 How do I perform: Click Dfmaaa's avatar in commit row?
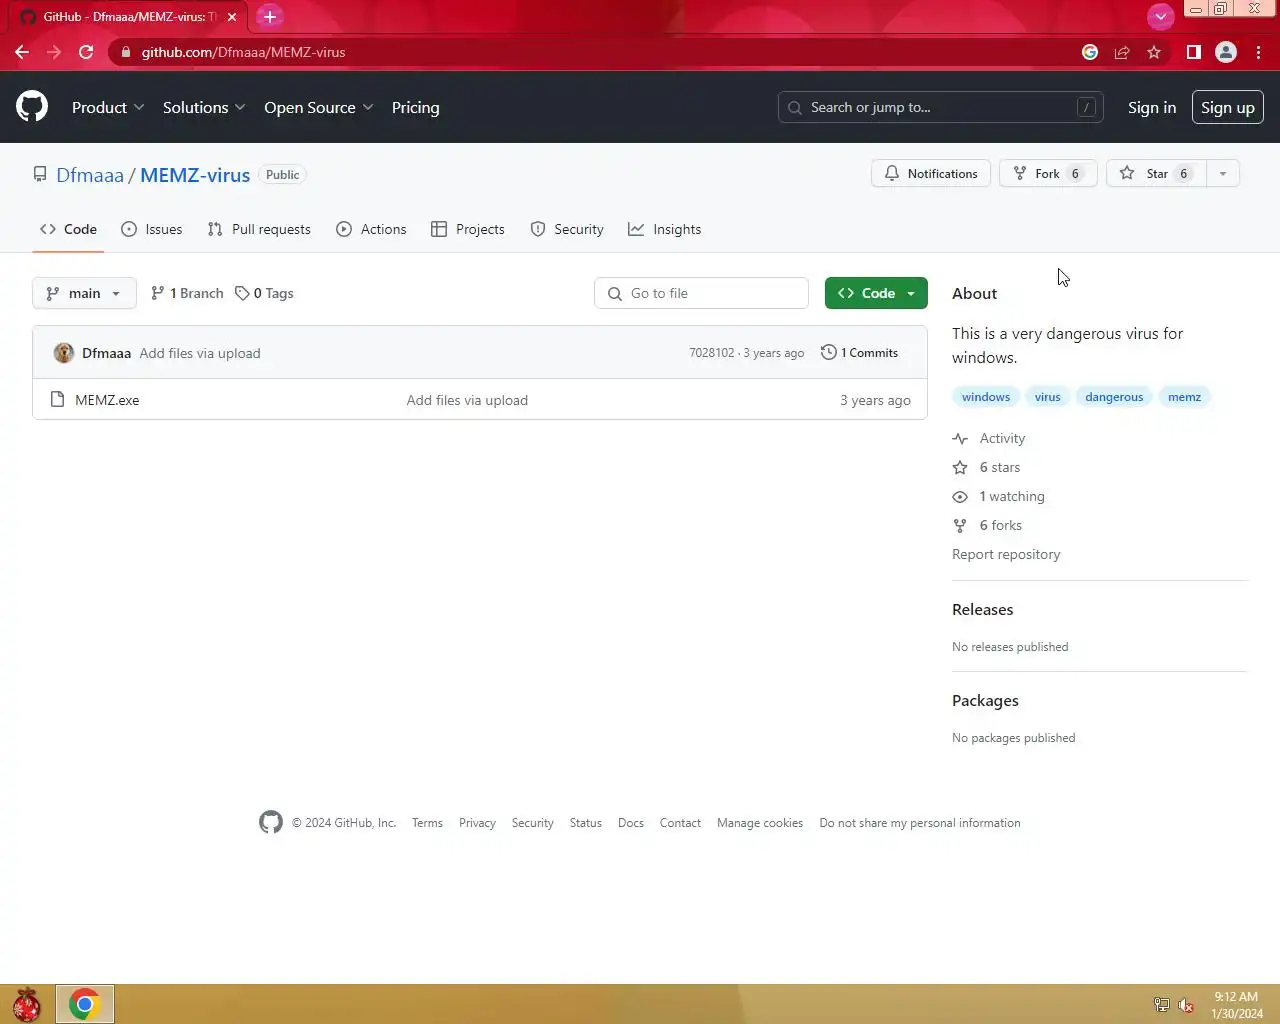pos(64,353)
